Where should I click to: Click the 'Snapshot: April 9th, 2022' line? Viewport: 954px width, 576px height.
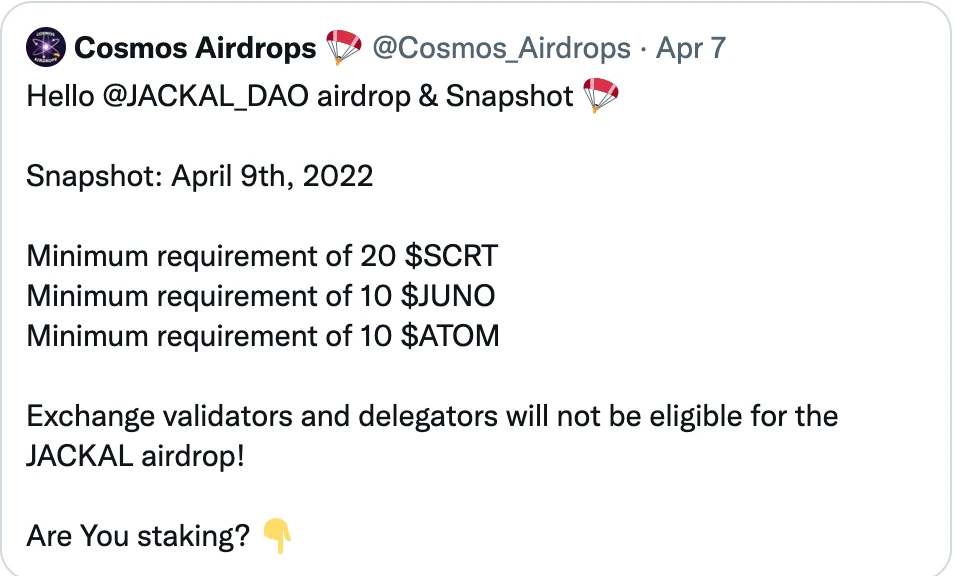(x=200, y=177)
